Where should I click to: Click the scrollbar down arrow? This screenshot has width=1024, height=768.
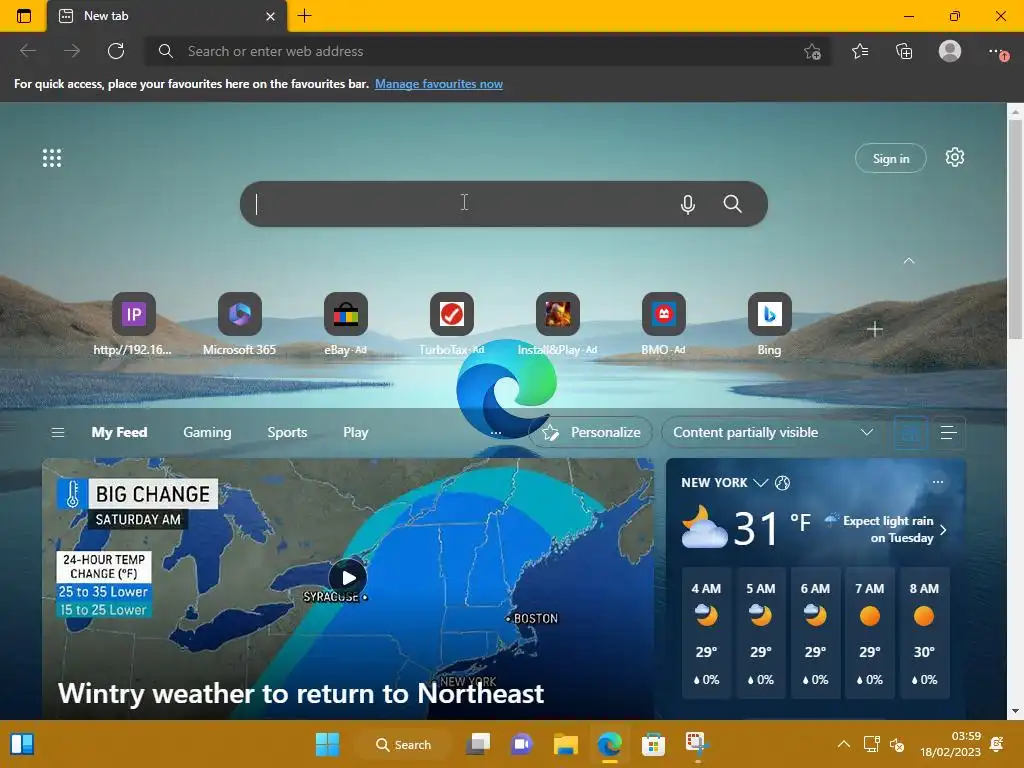pos(1015,711)
